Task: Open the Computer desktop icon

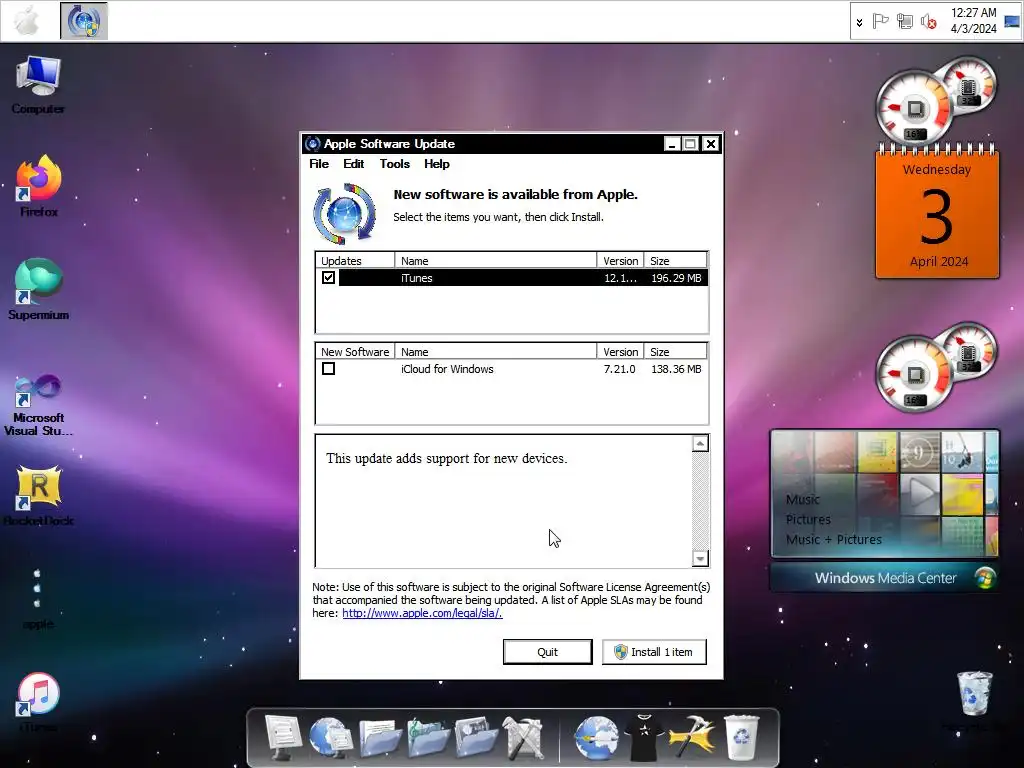Action: [38, 85]
